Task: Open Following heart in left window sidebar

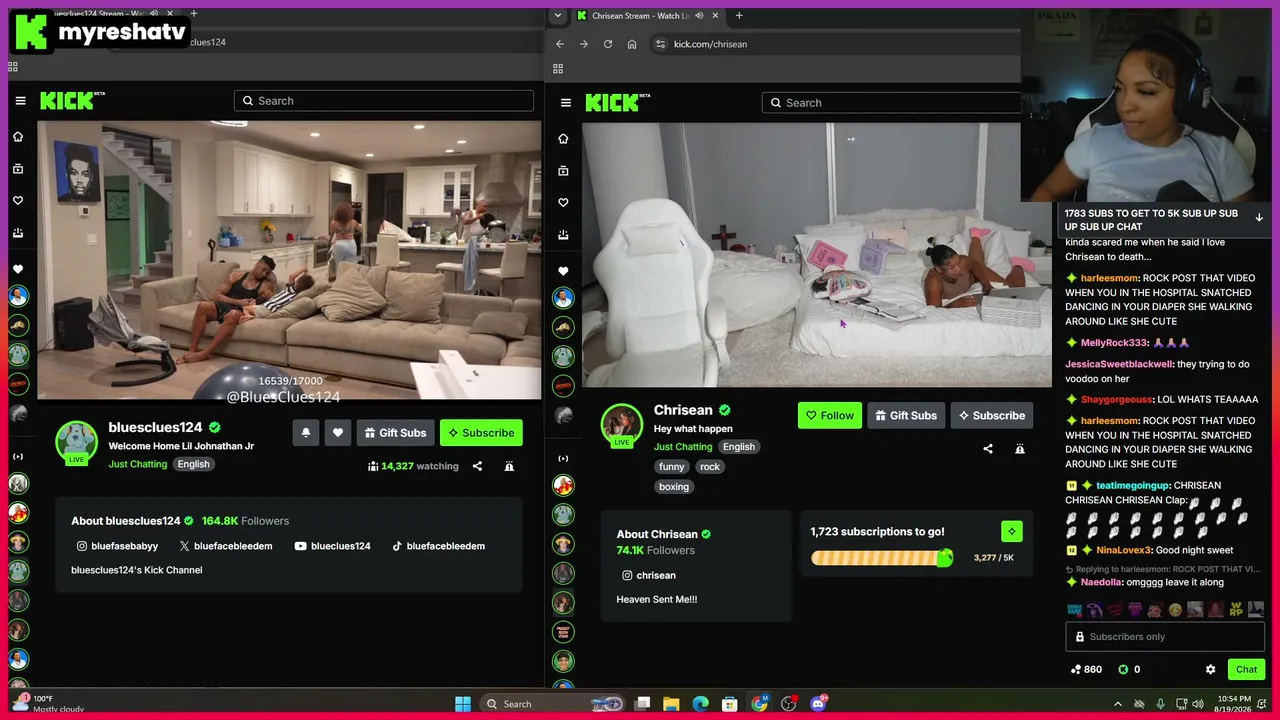Action: click(18, 201)
